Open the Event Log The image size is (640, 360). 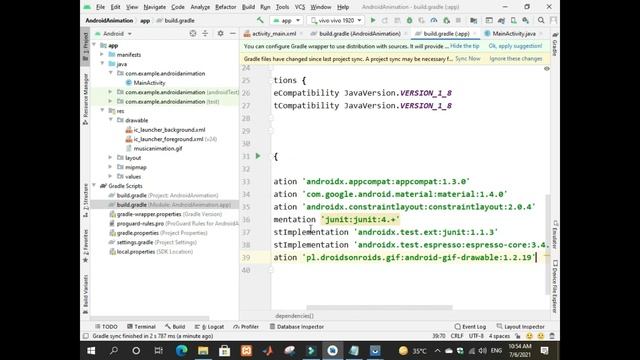(x=470, y=327)
